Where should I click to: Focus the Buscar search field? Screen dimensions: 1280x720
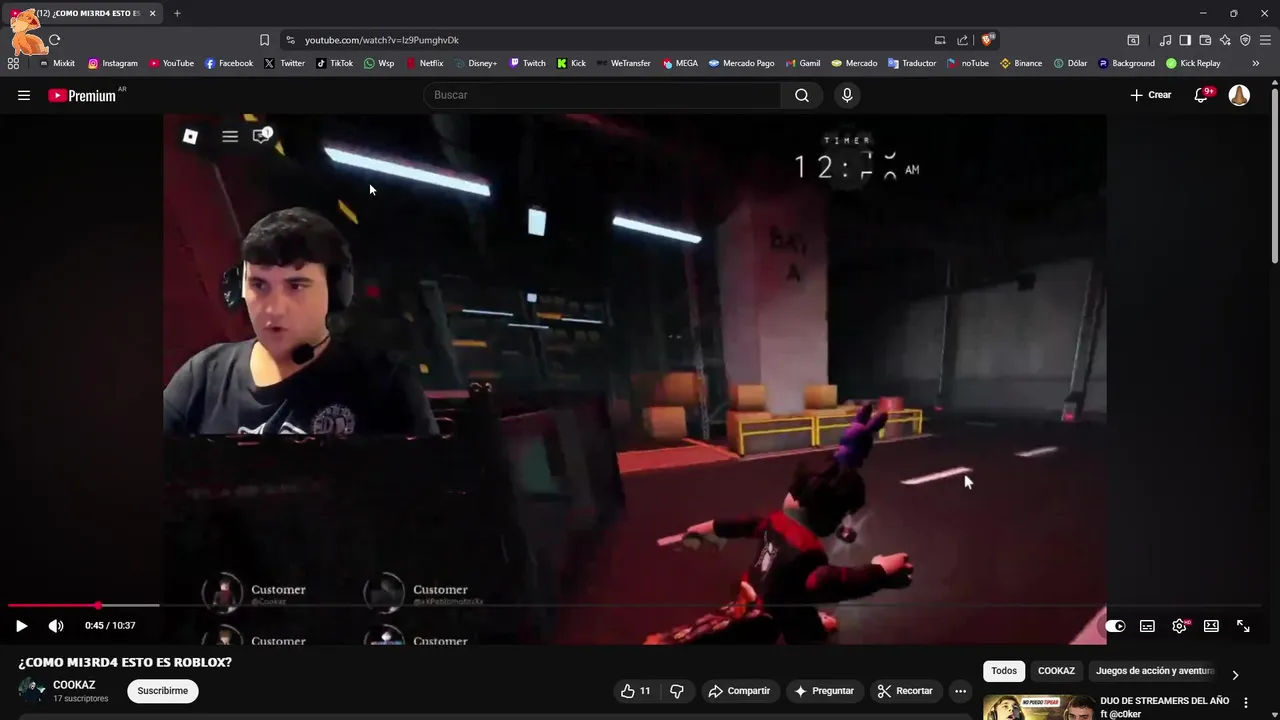pyautogui.click(x=602, y=95)
